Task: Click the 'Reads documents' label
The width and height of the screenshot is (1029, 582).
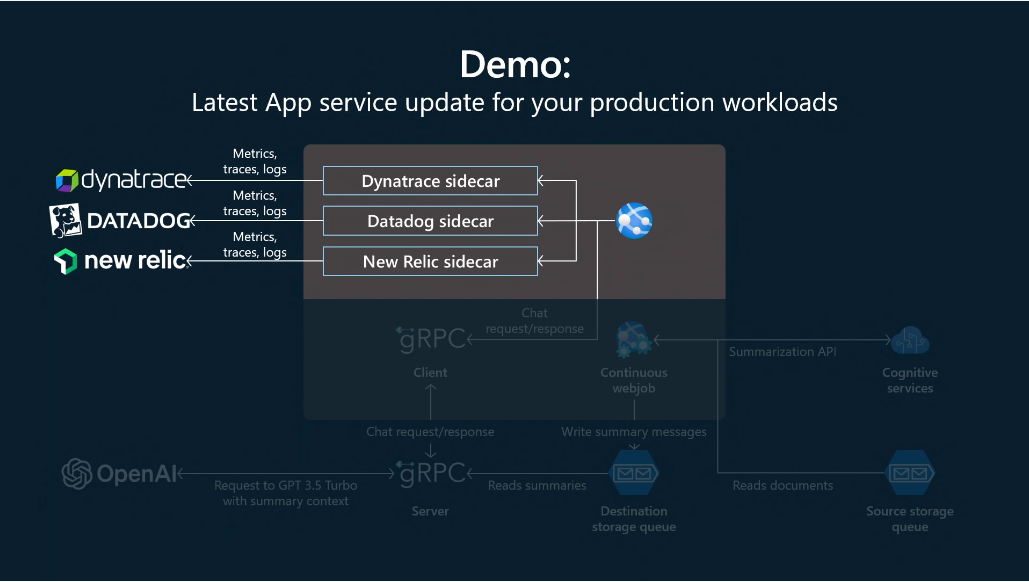Action: [x=783, y=486]
